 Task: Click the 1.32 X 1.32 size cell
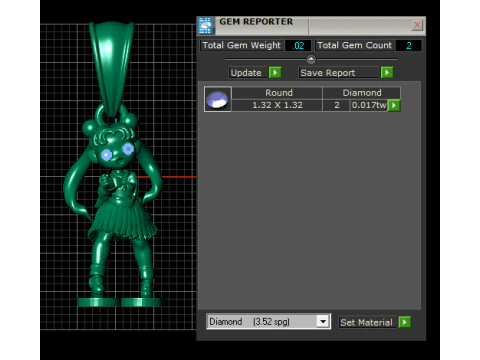pos(278,105)
